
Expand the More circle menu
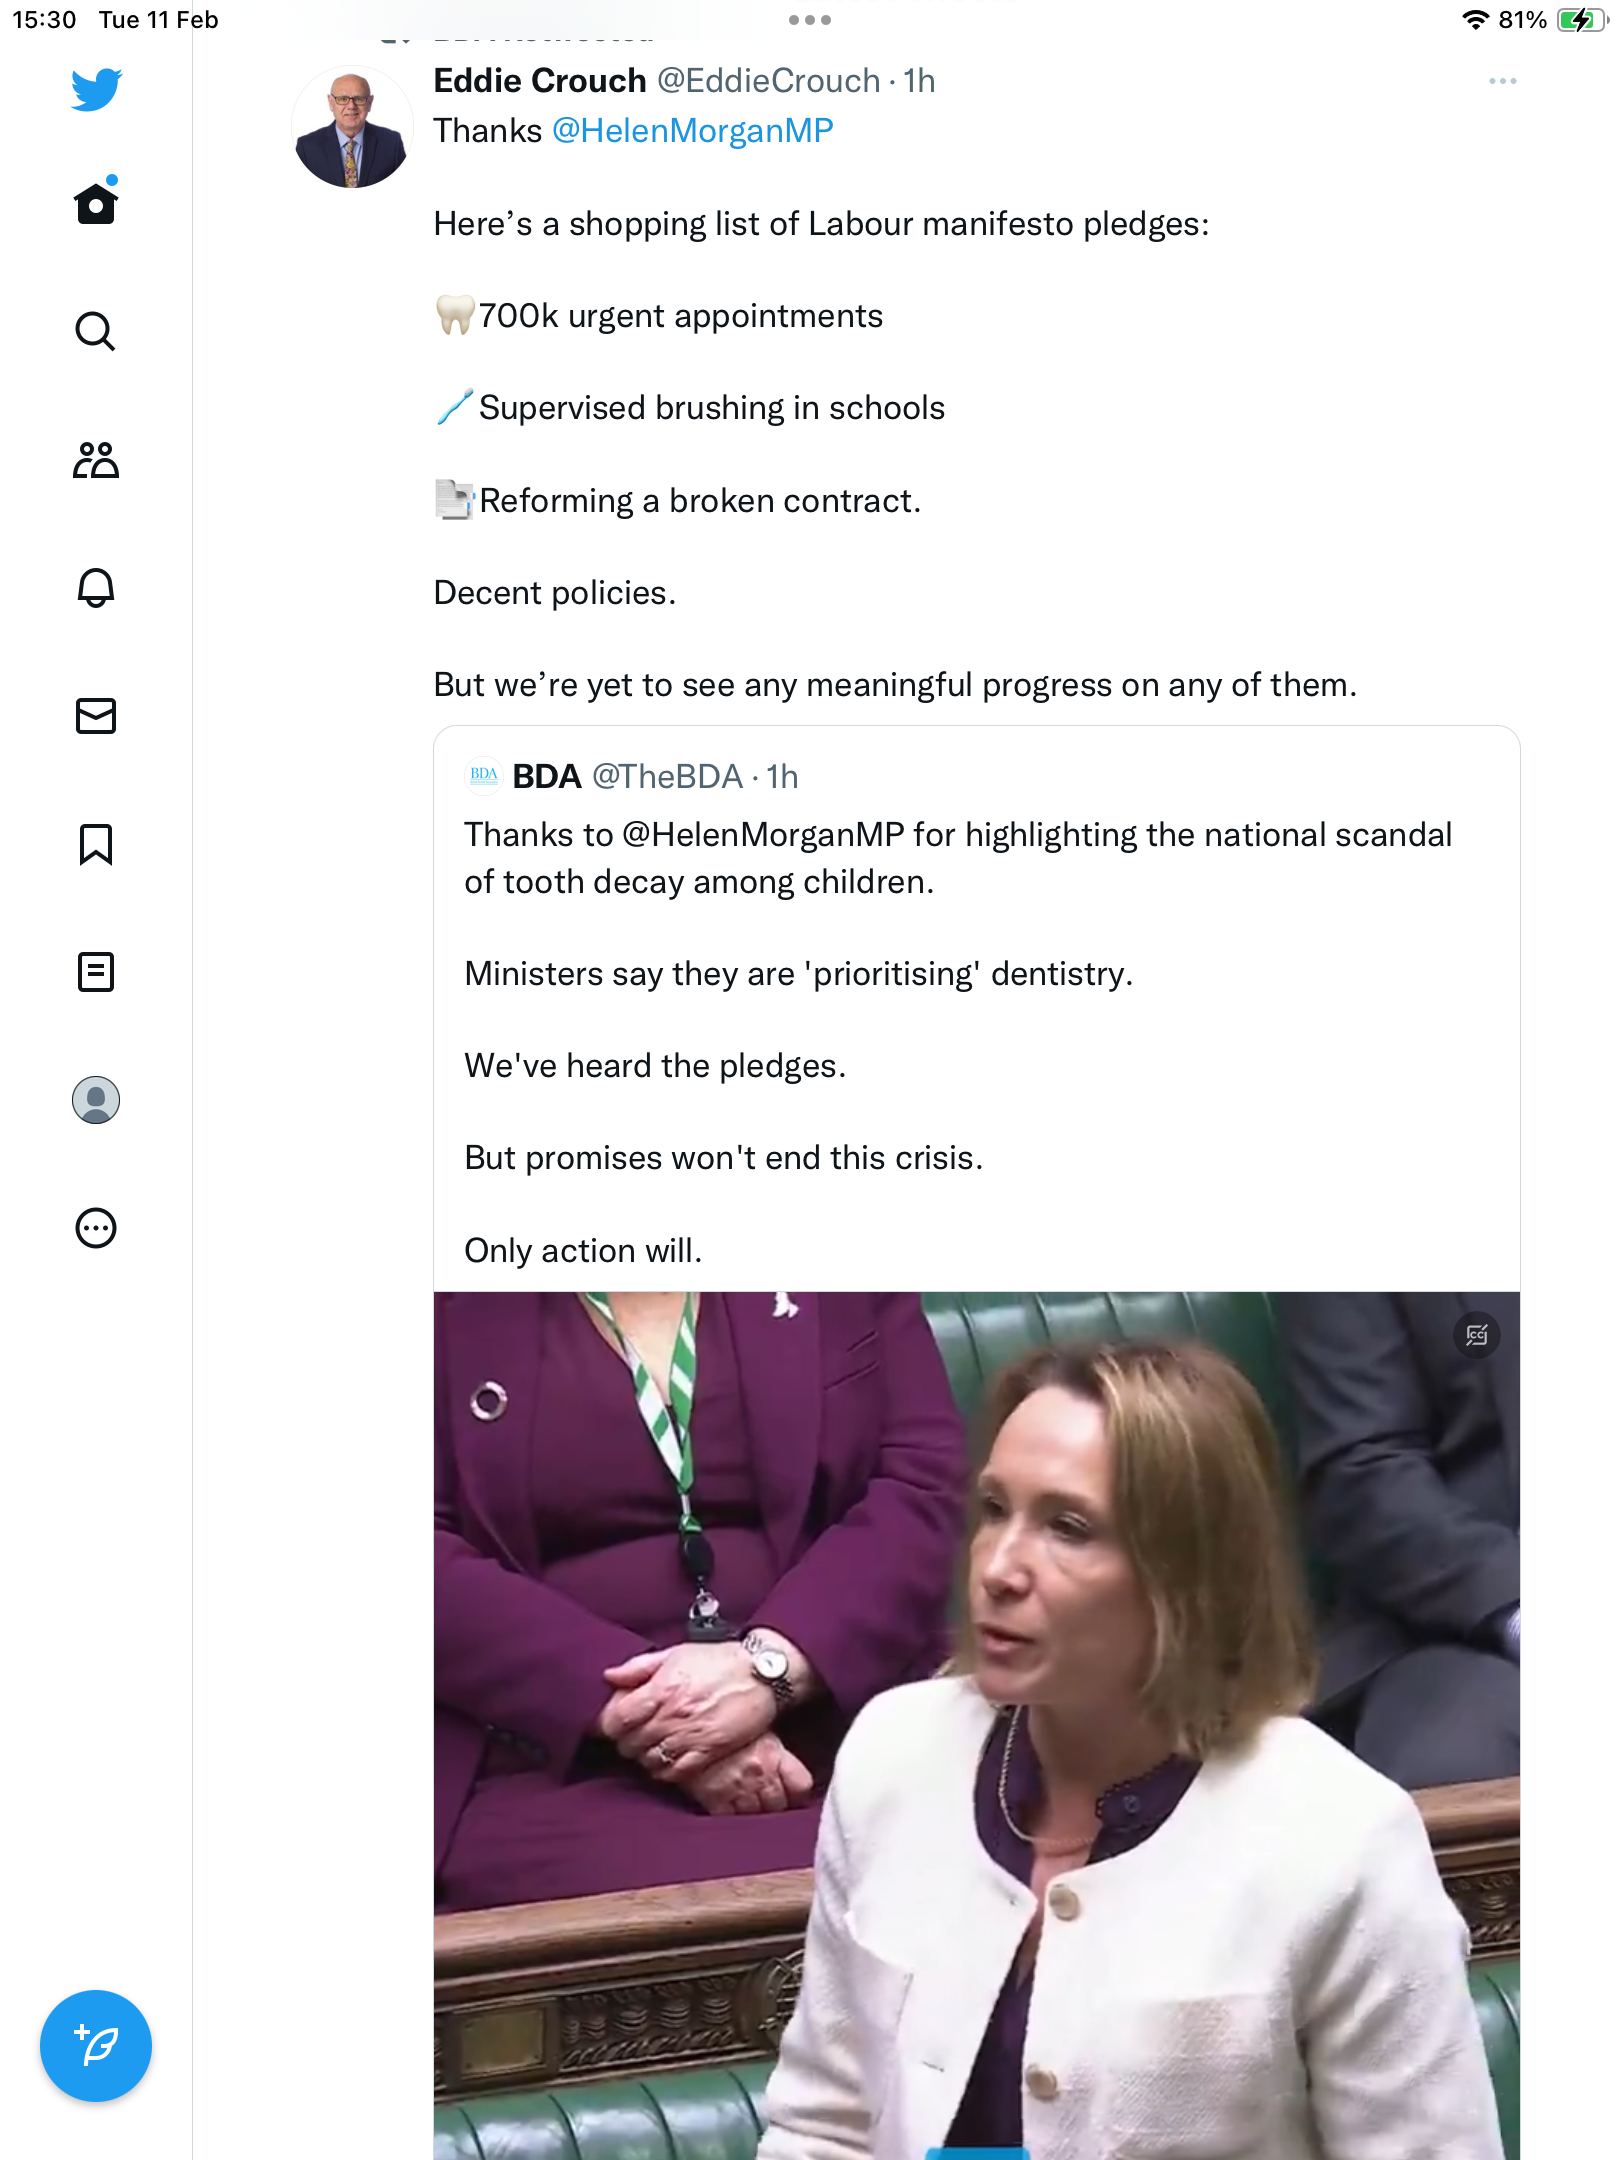(96, 1228)
